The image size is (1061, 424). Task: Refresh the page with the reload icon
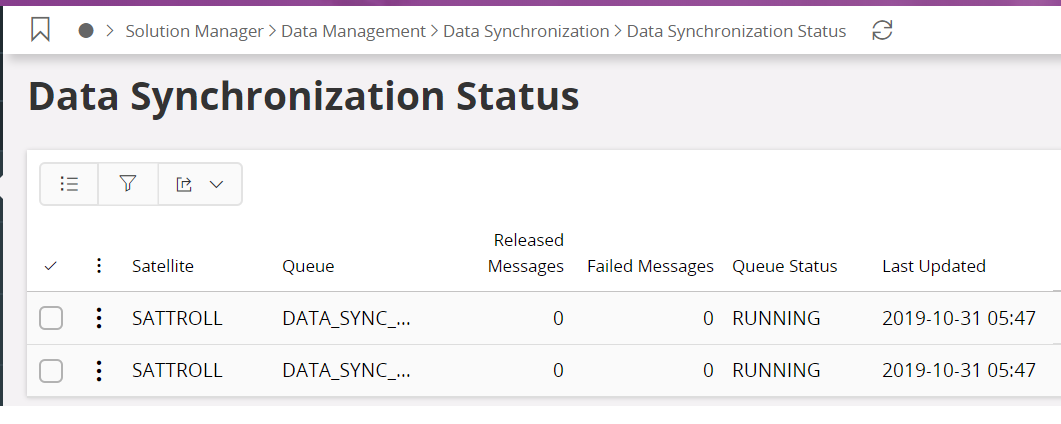881,31
